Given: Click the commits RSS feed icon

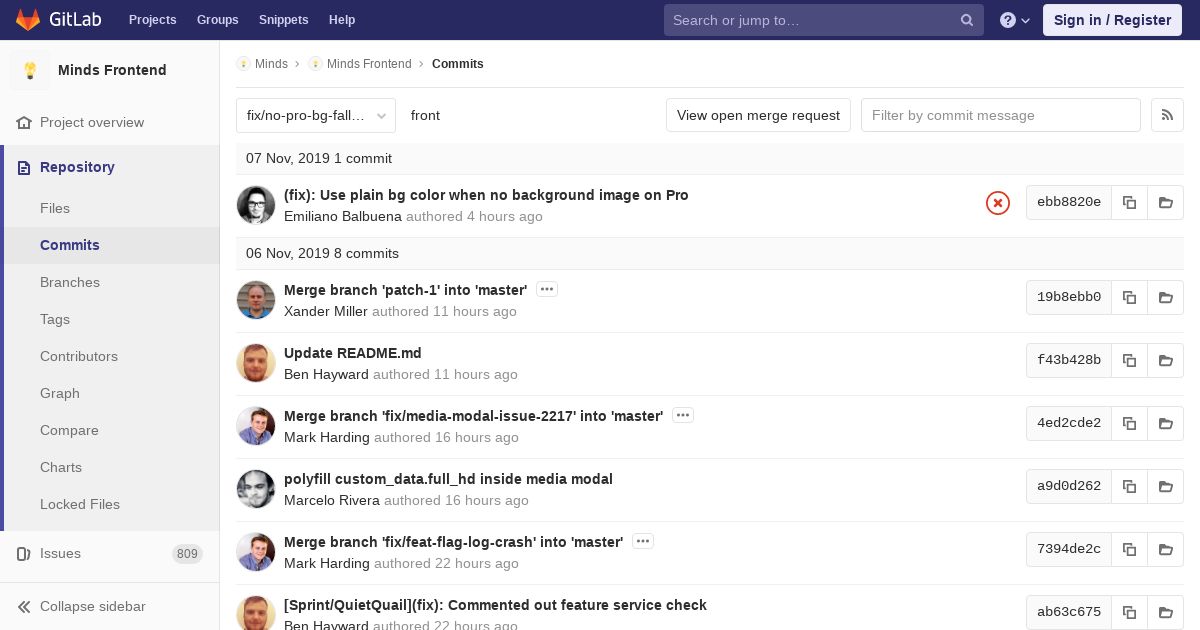Looking at the screenshot, I should click(x=1167, y=115).
